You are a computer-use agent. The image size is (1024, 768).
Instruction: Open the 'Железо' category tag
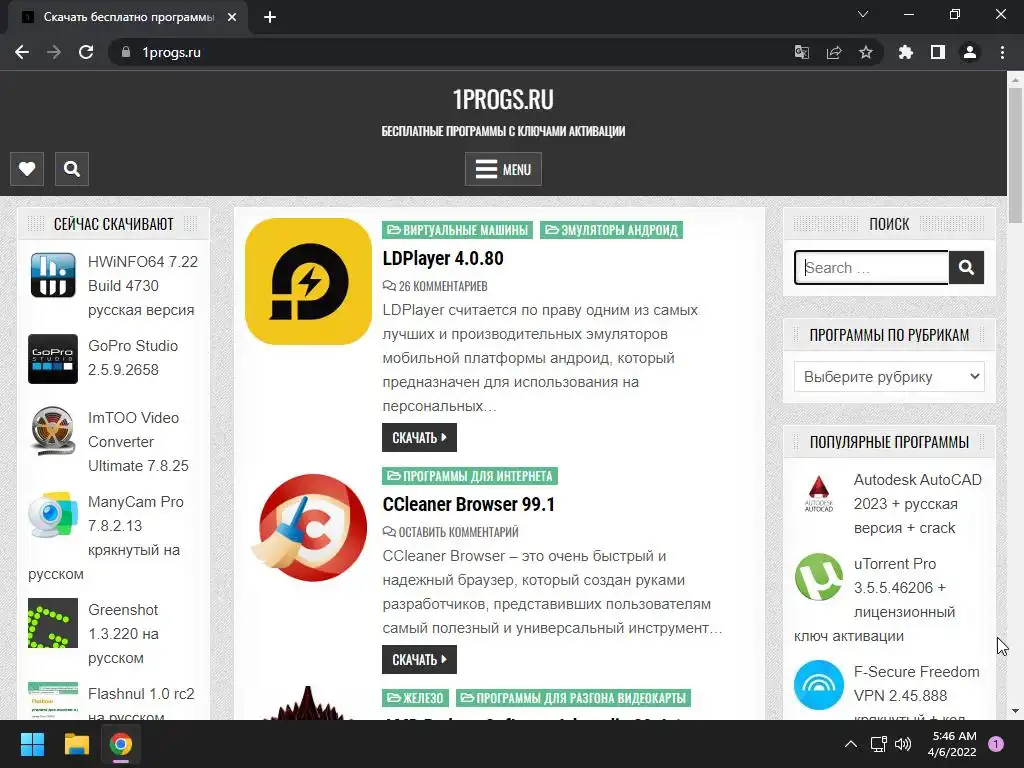click(415, 698)
